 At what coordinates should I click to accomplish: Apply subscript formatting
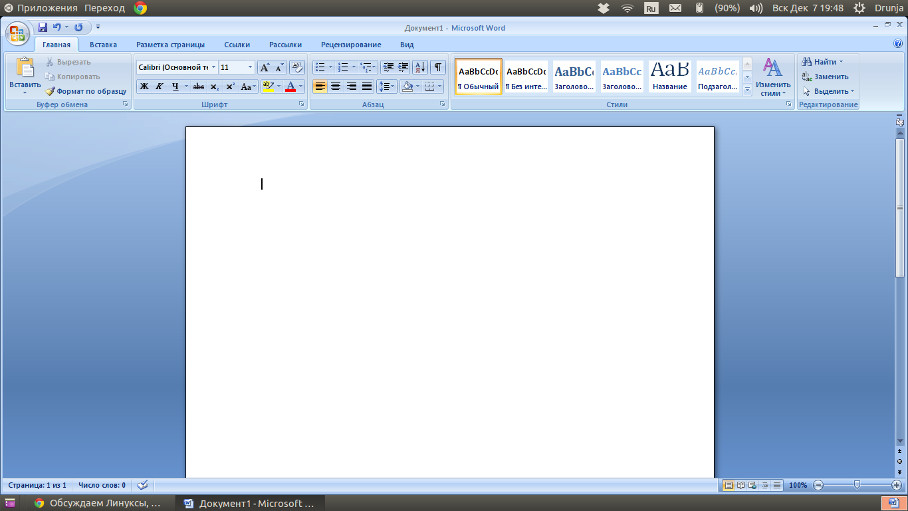(214, 86)
